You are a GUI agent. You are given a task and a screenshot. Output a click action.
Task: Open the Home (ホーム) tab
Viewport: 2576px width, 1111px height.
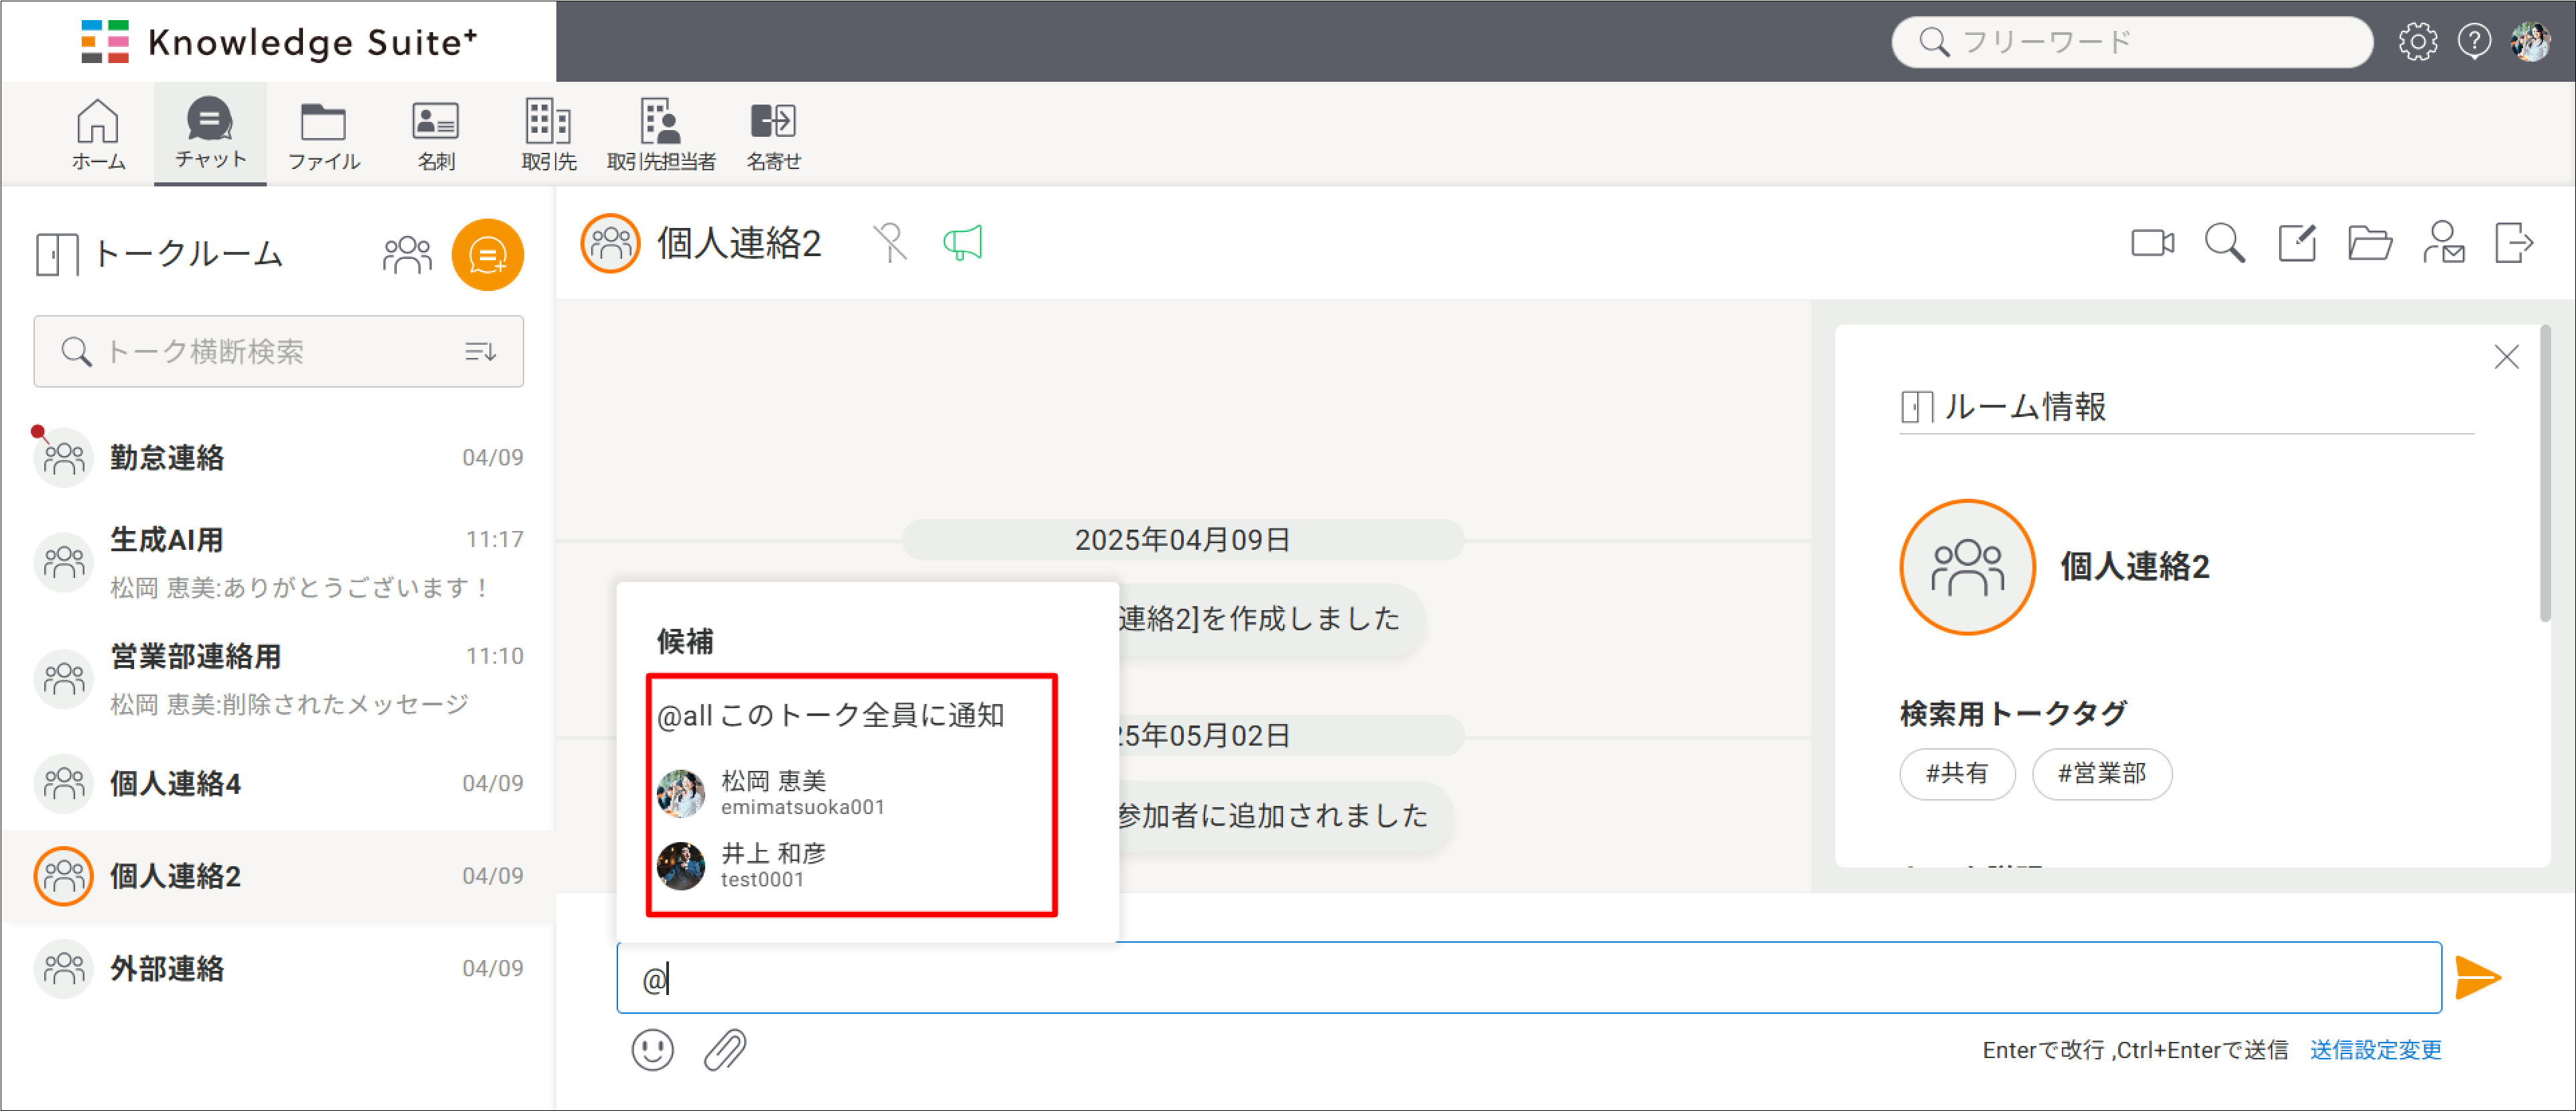coord(98,134)
